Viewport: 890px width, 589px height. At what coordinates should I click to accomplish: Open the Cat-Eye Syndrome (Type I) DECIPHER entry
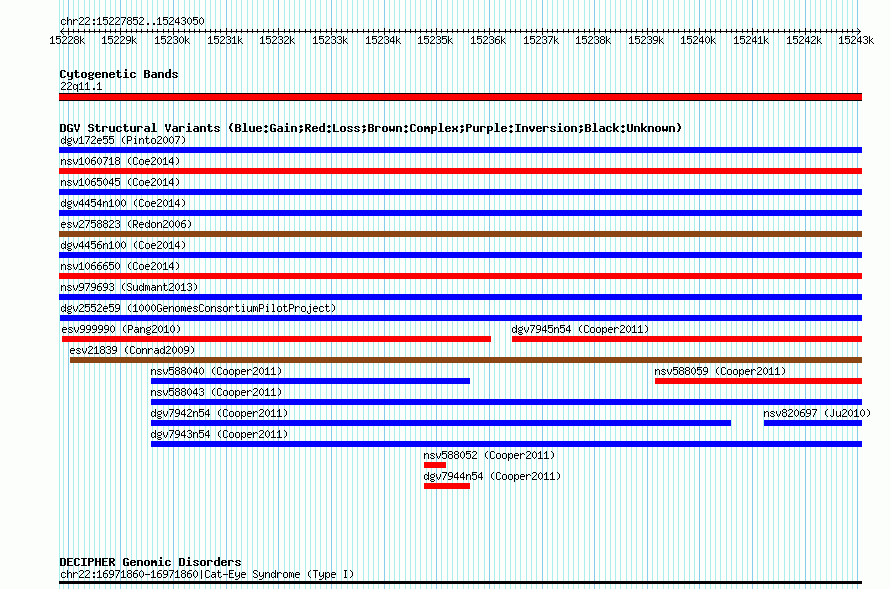207,575
